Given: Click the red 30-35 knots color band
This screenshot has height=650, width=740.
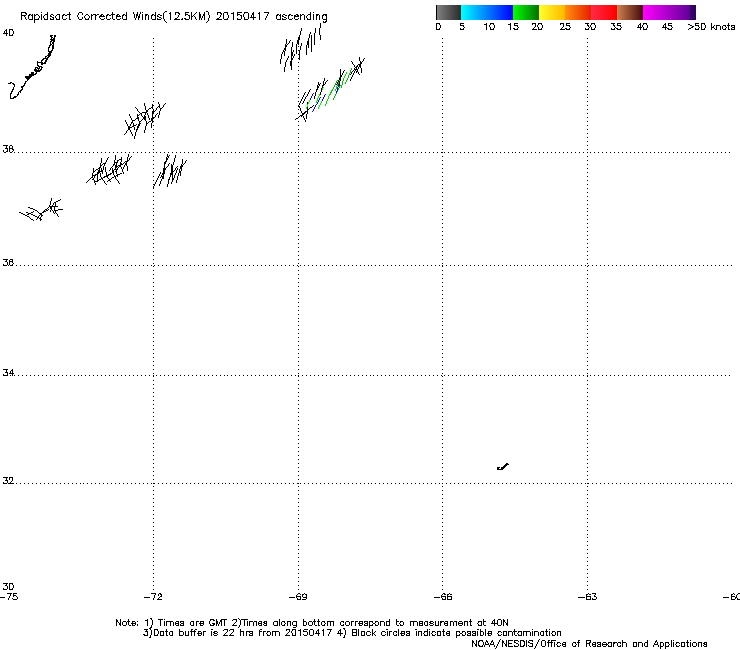Looking at the screenshot, I should pos(604,12).
